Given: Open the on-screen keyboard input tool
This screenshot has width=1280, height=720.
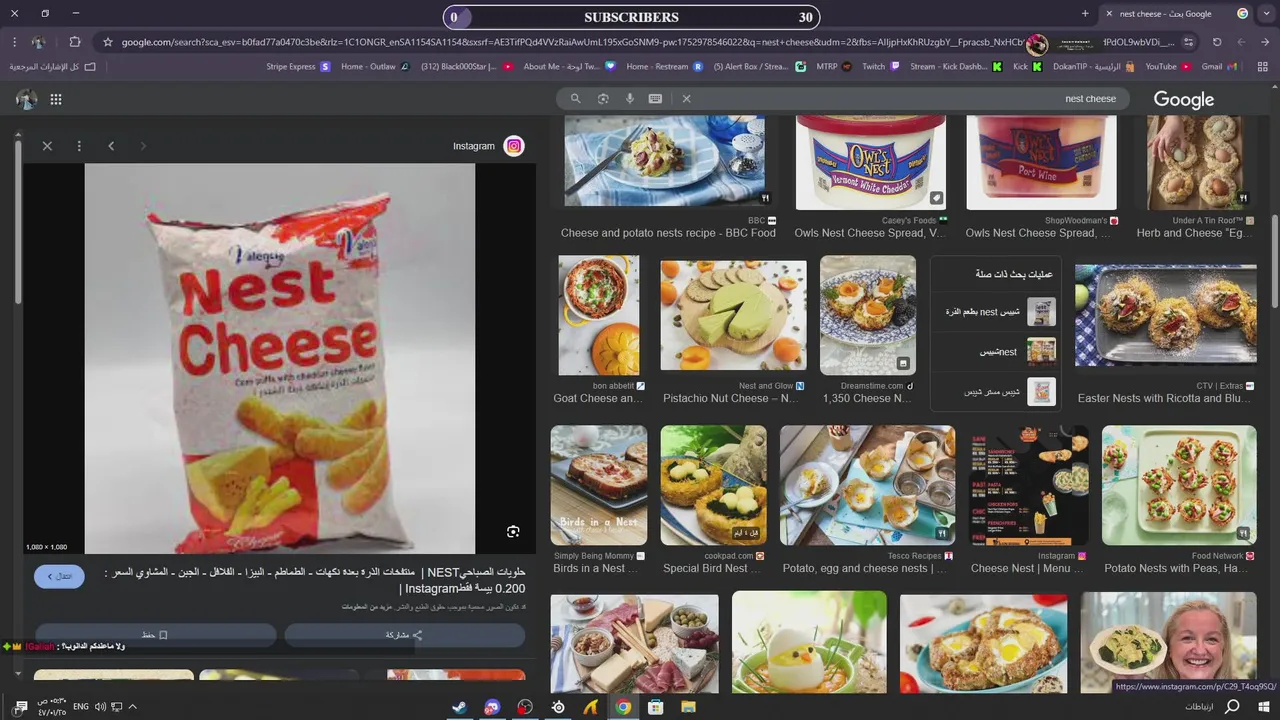Looking at the screenshot, I should (655, 99).
